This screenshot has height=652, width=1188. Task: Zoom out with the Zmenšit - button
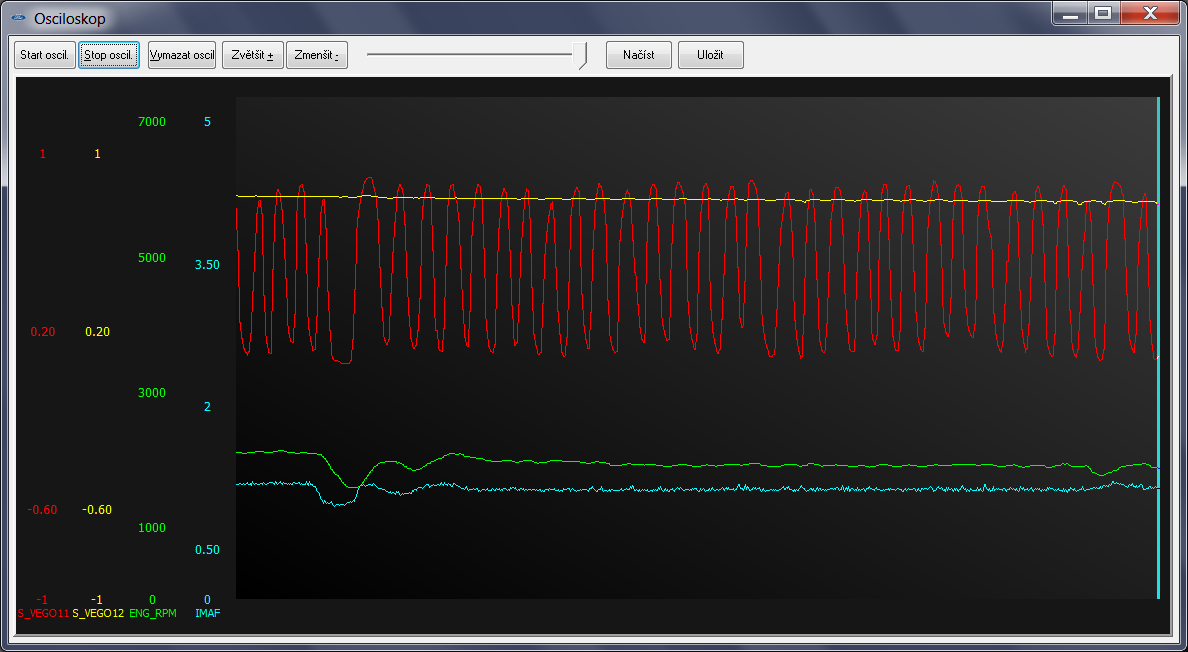(x=317, y=55)
